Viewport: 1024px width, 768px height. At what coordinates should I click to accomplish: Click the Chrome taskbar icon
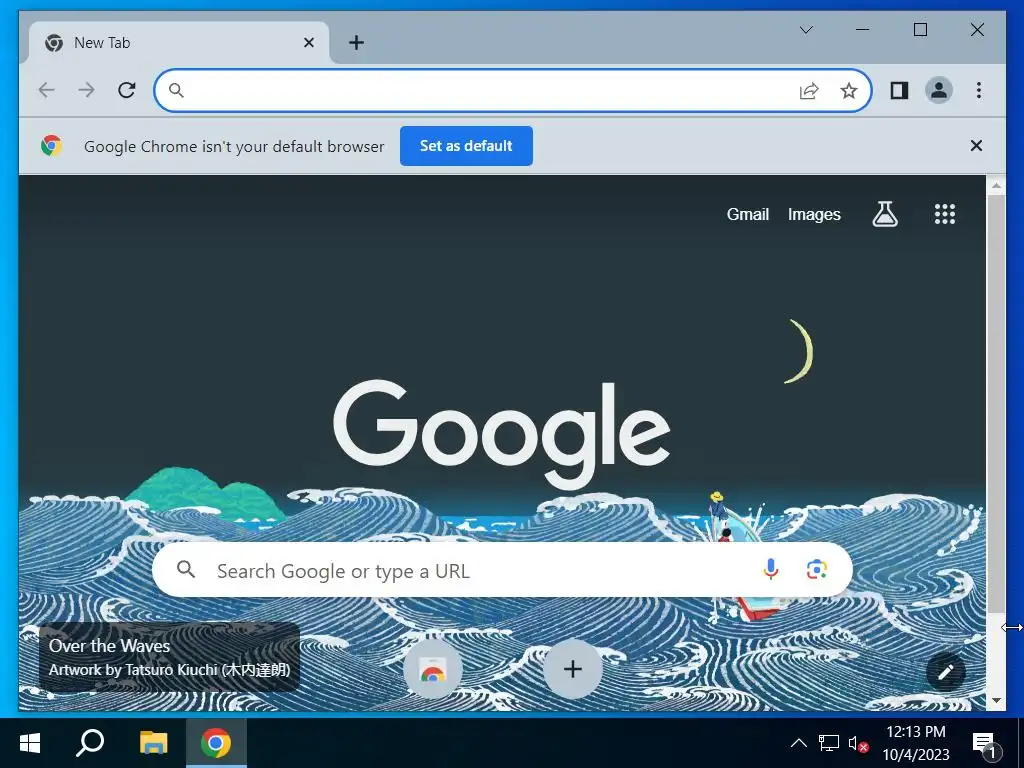coord(216,743)
